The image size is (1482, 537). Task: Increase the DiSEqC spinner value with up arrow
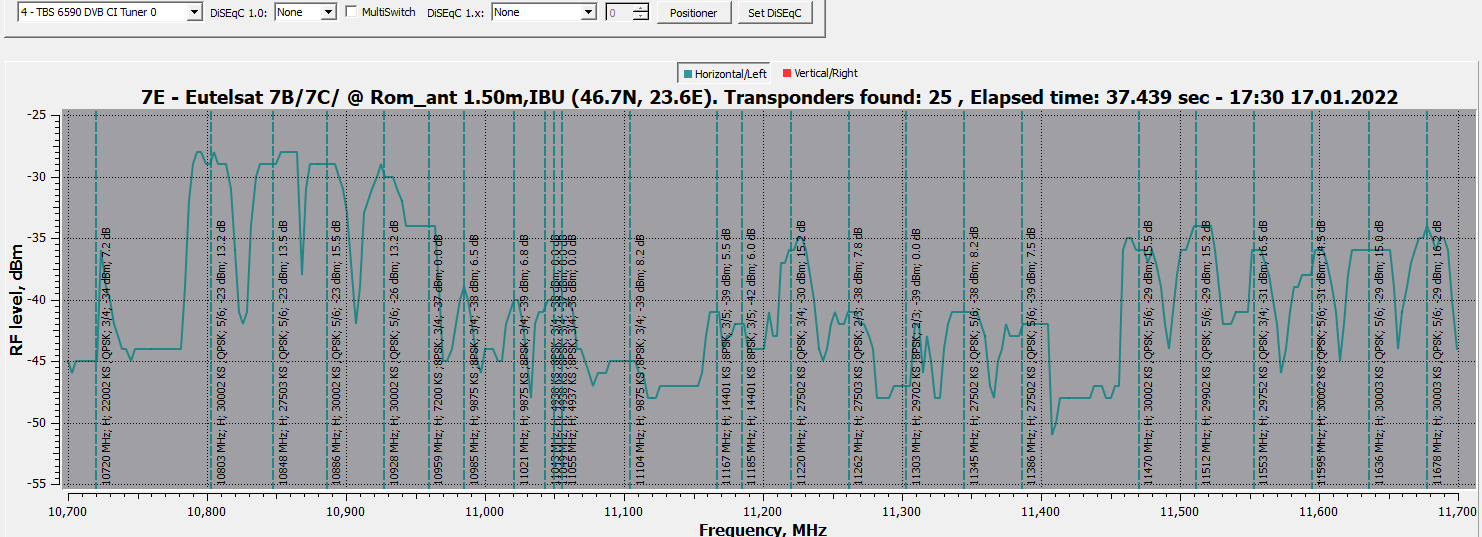(x=641, y=8)
